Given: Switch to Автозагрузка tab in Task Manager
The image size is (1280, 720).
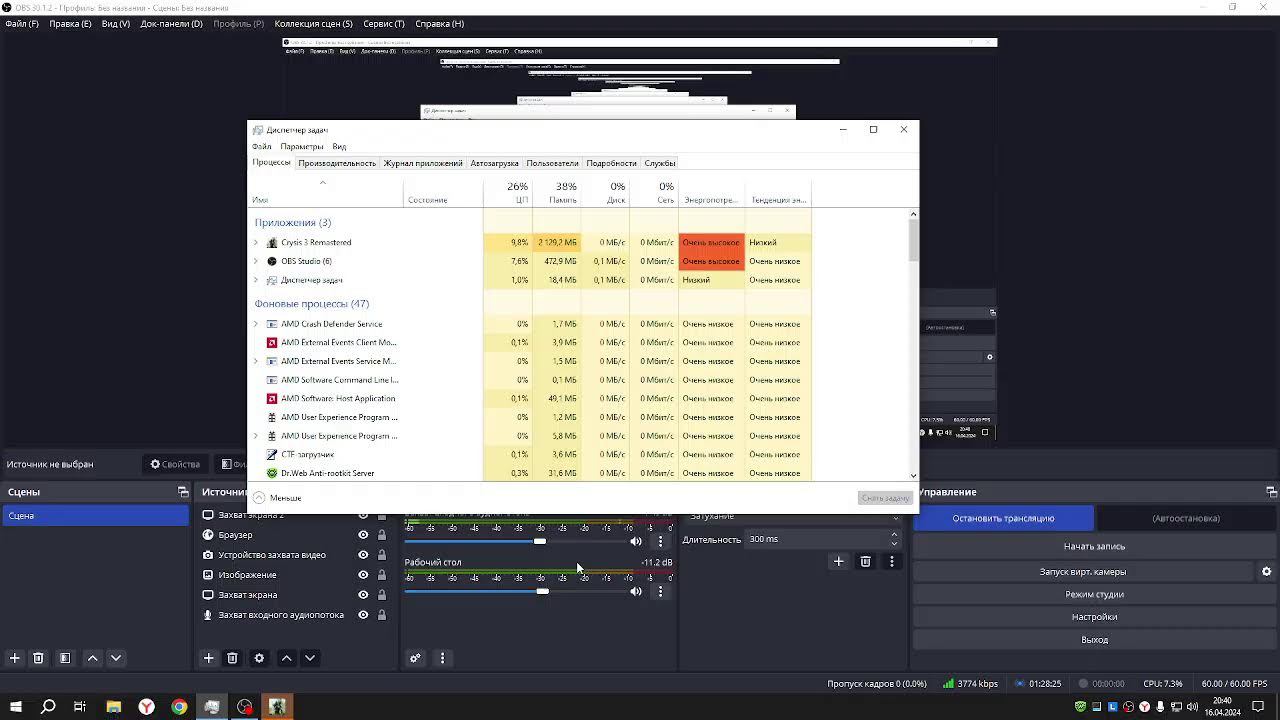Looking at the screenshot, I should pos(494,163).
